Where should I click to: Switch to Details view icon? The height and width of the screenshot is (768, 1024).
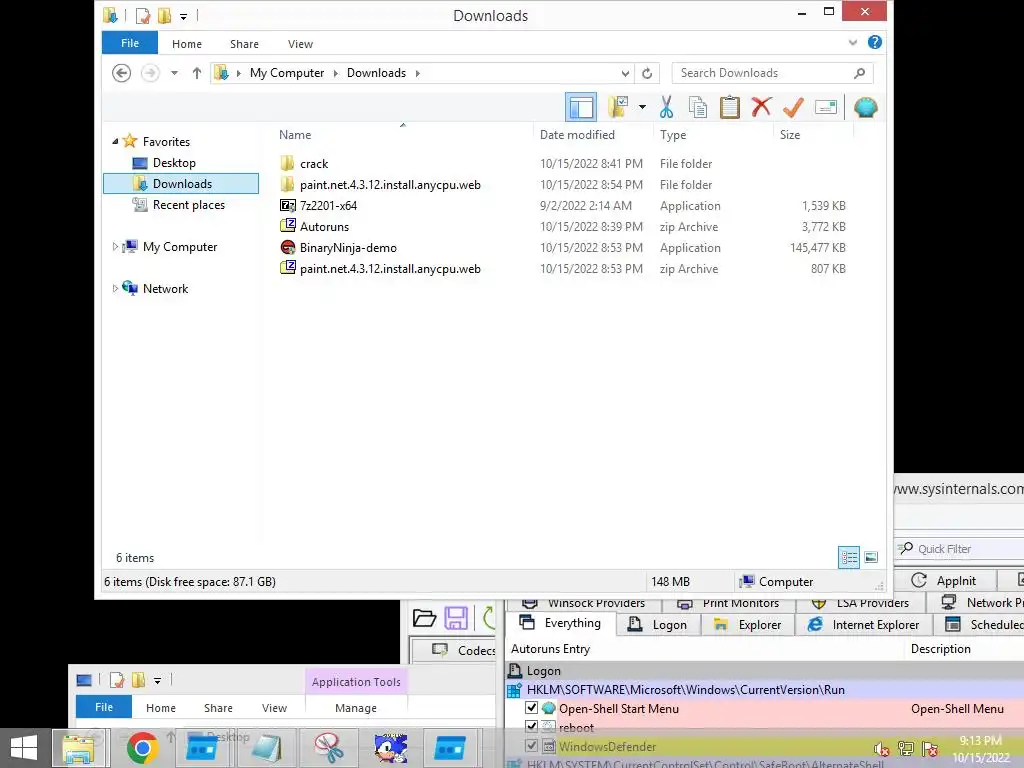pos(849,557)
